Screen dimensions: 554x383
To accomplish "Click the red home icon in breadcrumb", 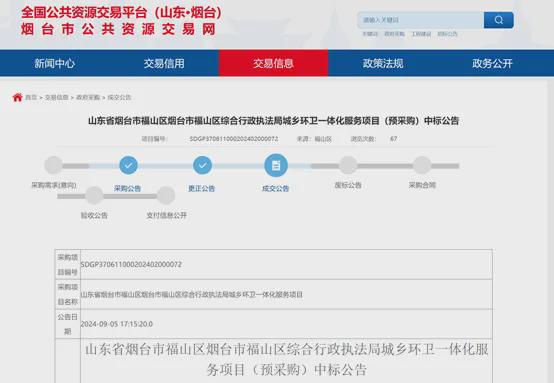I will [17, 97].
